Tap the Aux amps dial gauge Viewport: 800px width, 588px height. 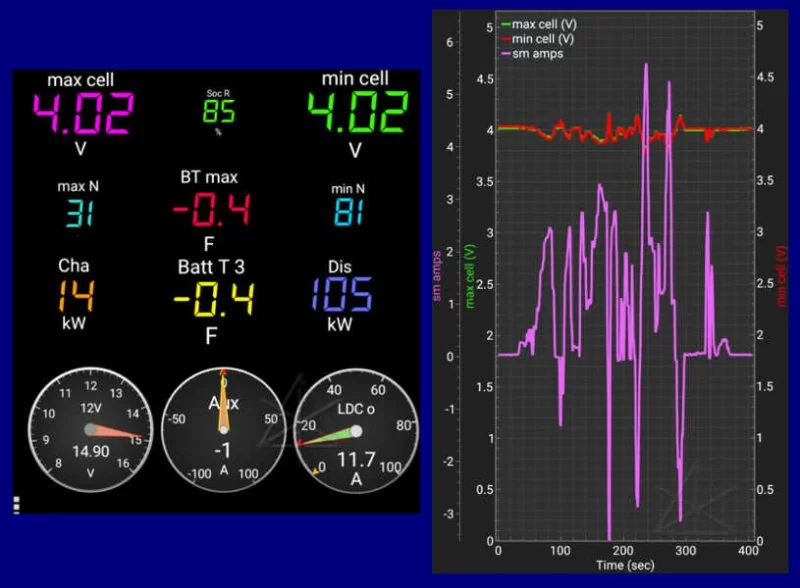click(x=223, y=429)
